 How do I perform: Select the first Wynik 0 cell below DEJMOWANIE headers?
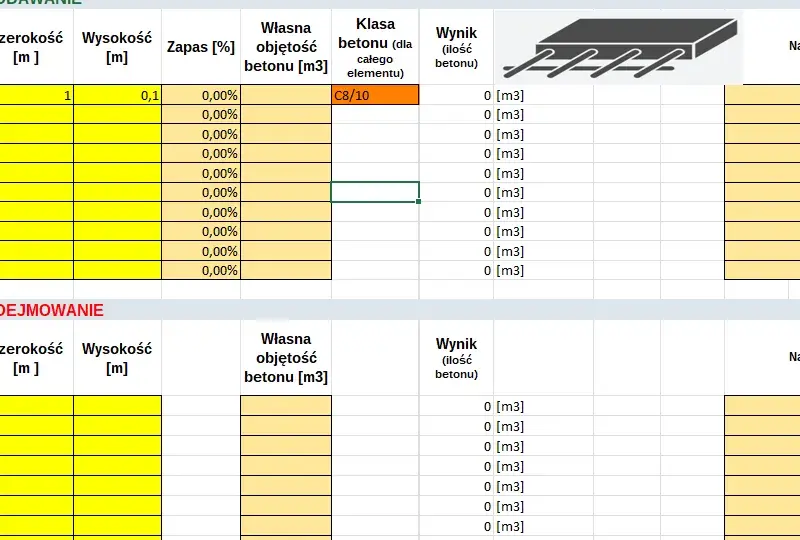tap(457, 406)
